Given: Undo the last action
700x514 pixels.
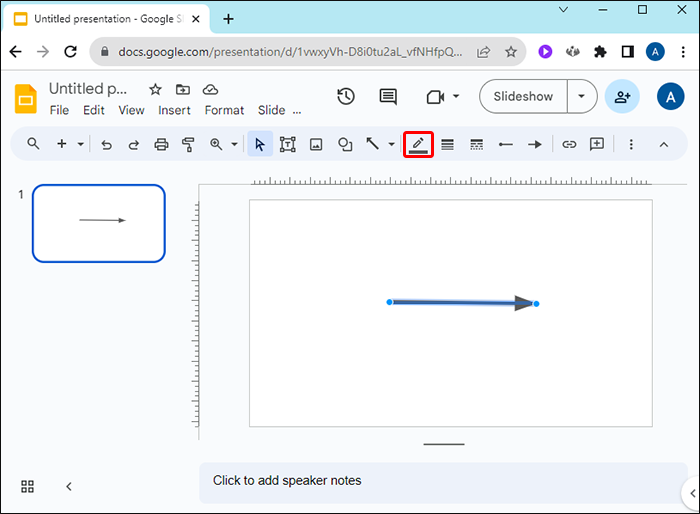Looking at the screenshot, I should coord(106,145).
